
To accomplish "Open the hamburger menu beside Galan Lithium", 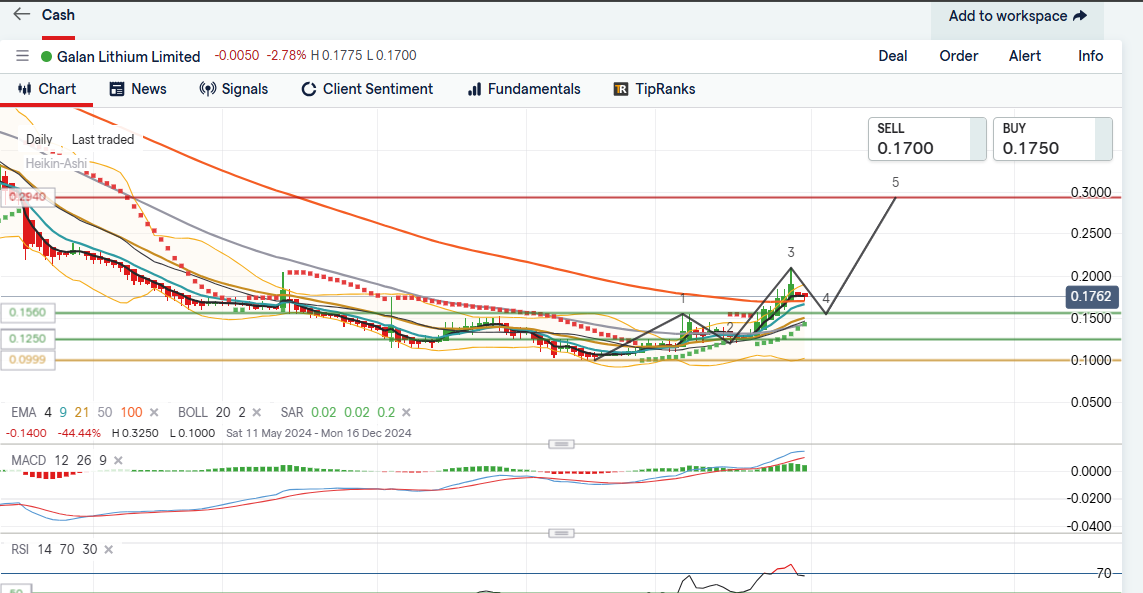I will point(22,57).
